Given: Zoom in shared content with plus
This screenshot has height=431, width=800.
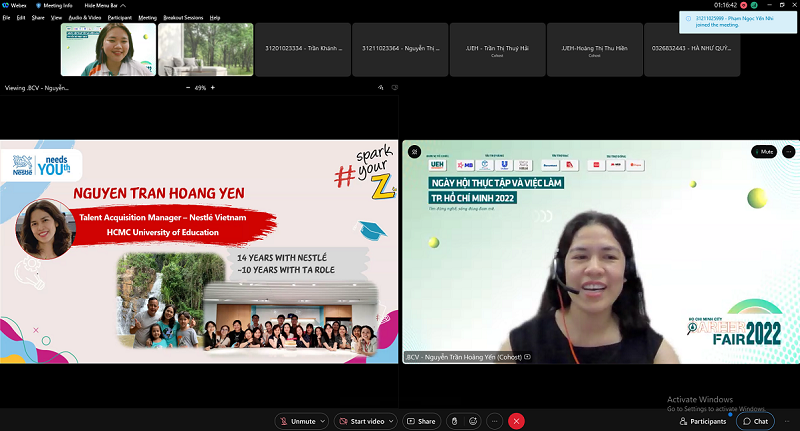Looking at the screenshot, I should (213, 88).
